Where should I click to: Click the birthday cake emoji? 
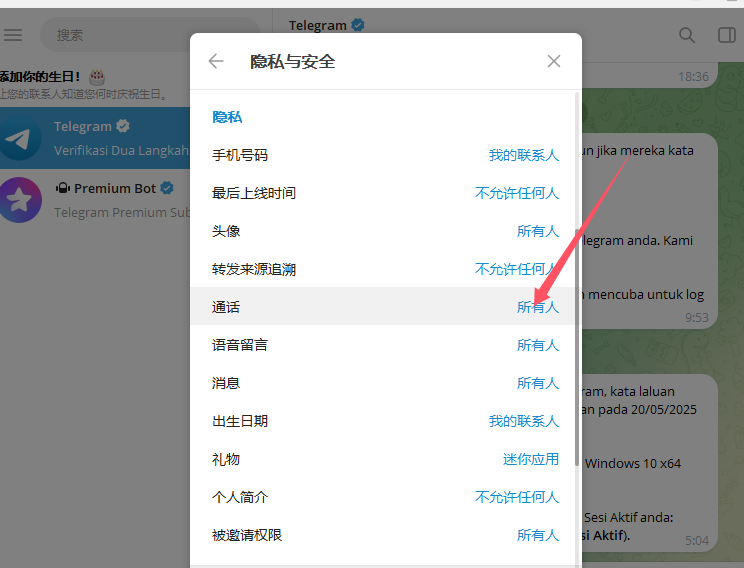[96, 76]
